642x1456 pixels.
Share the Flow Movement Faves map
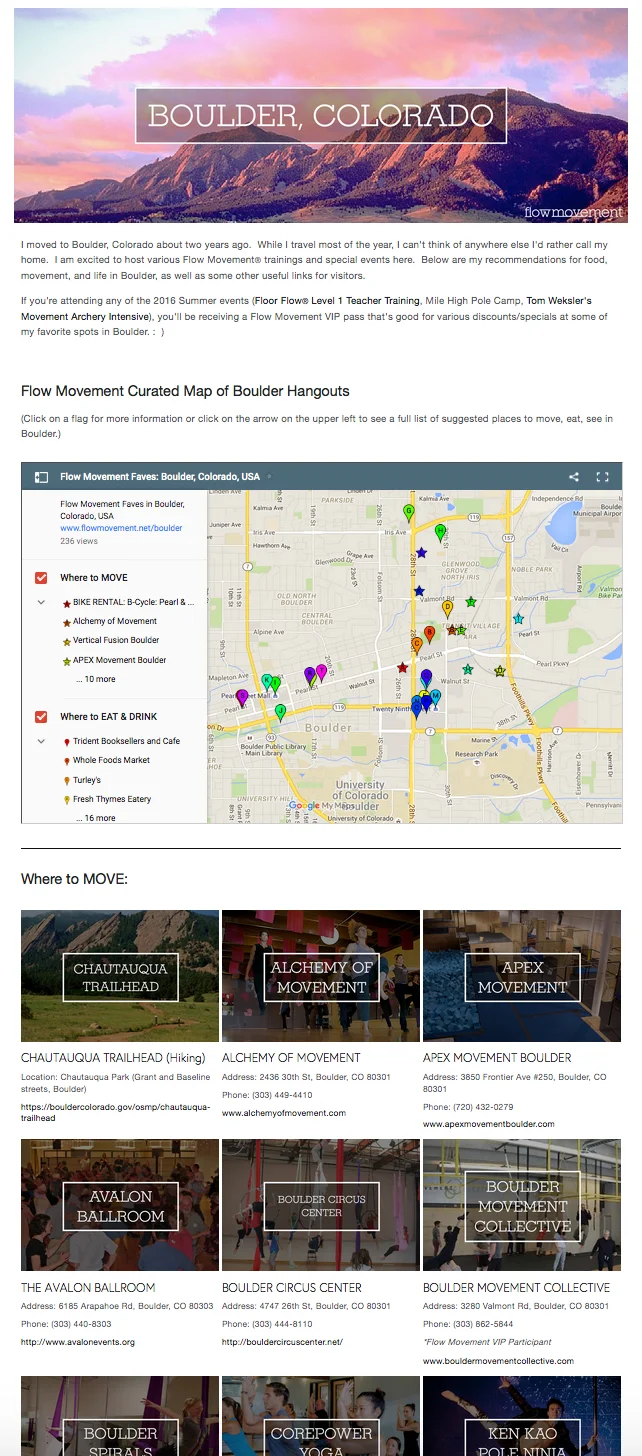coord(574,477)
